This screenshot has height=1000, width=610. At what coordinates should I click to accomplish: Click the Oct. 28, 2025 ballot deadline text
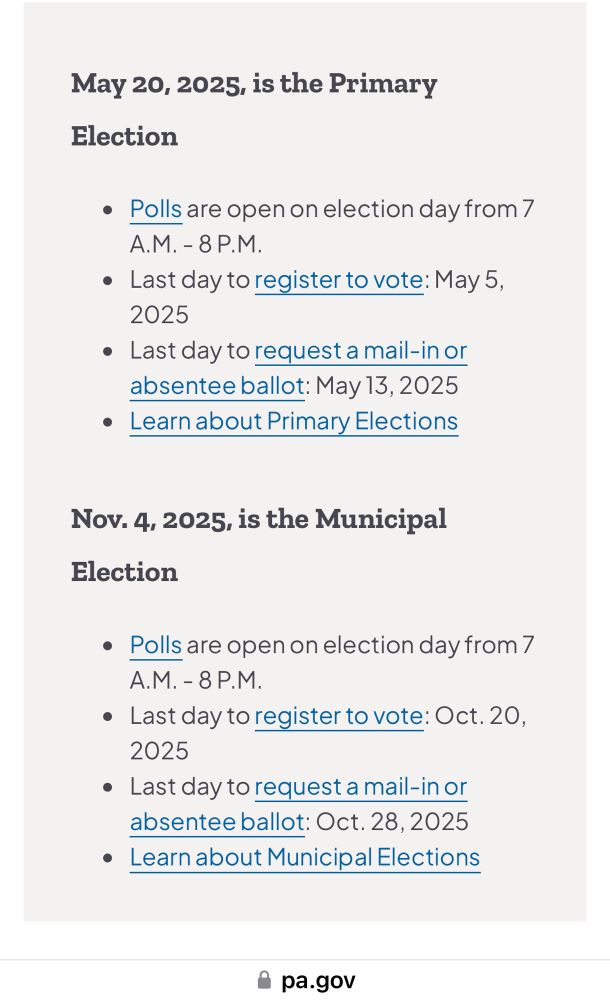tap(392, 822)
